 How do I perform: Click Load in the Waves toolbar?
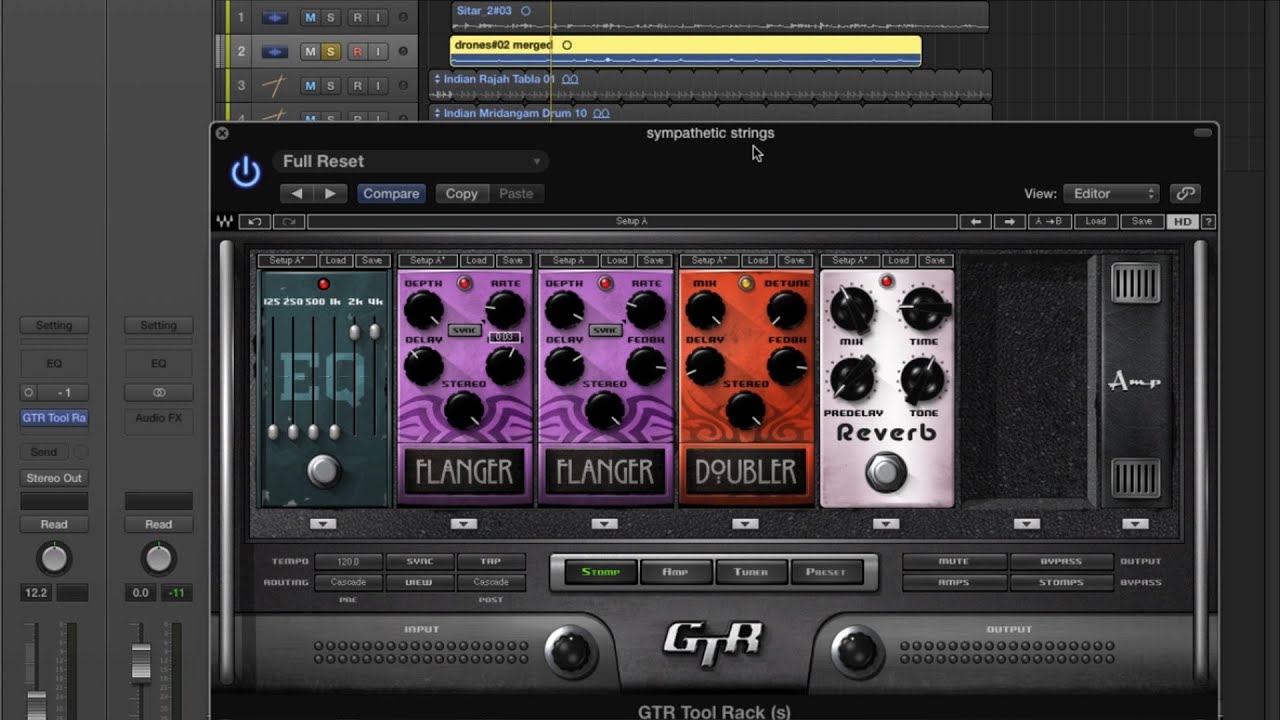[1096, 222]
